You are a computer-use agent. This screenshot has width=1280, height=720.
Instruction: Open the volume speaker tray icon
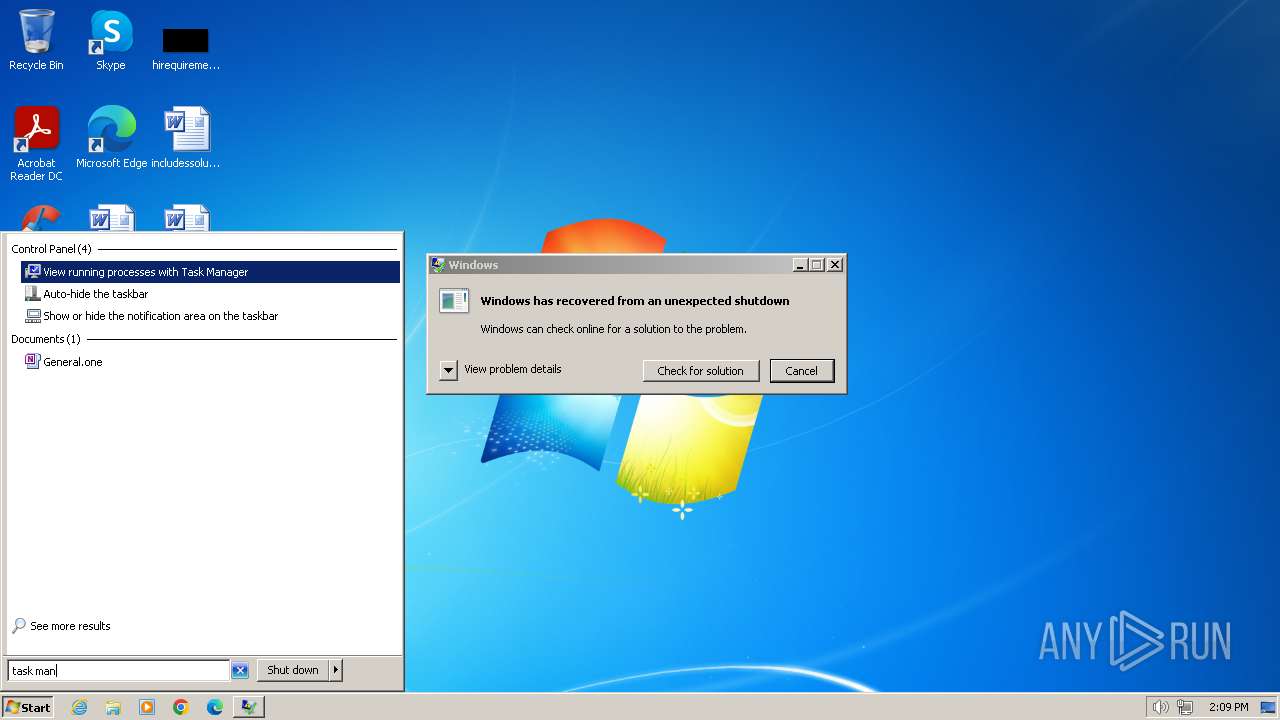(x=1160, y=707)
